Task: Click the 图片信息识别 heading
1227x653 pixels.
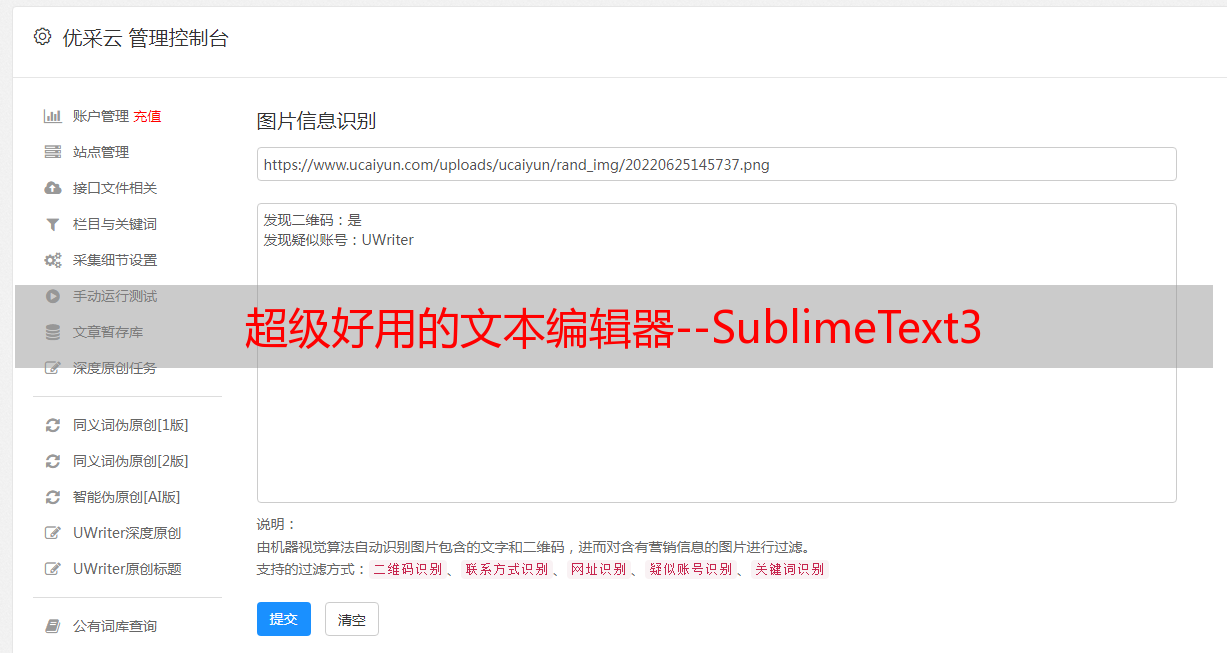Action: pyautogui.click(x=316, y=121)
